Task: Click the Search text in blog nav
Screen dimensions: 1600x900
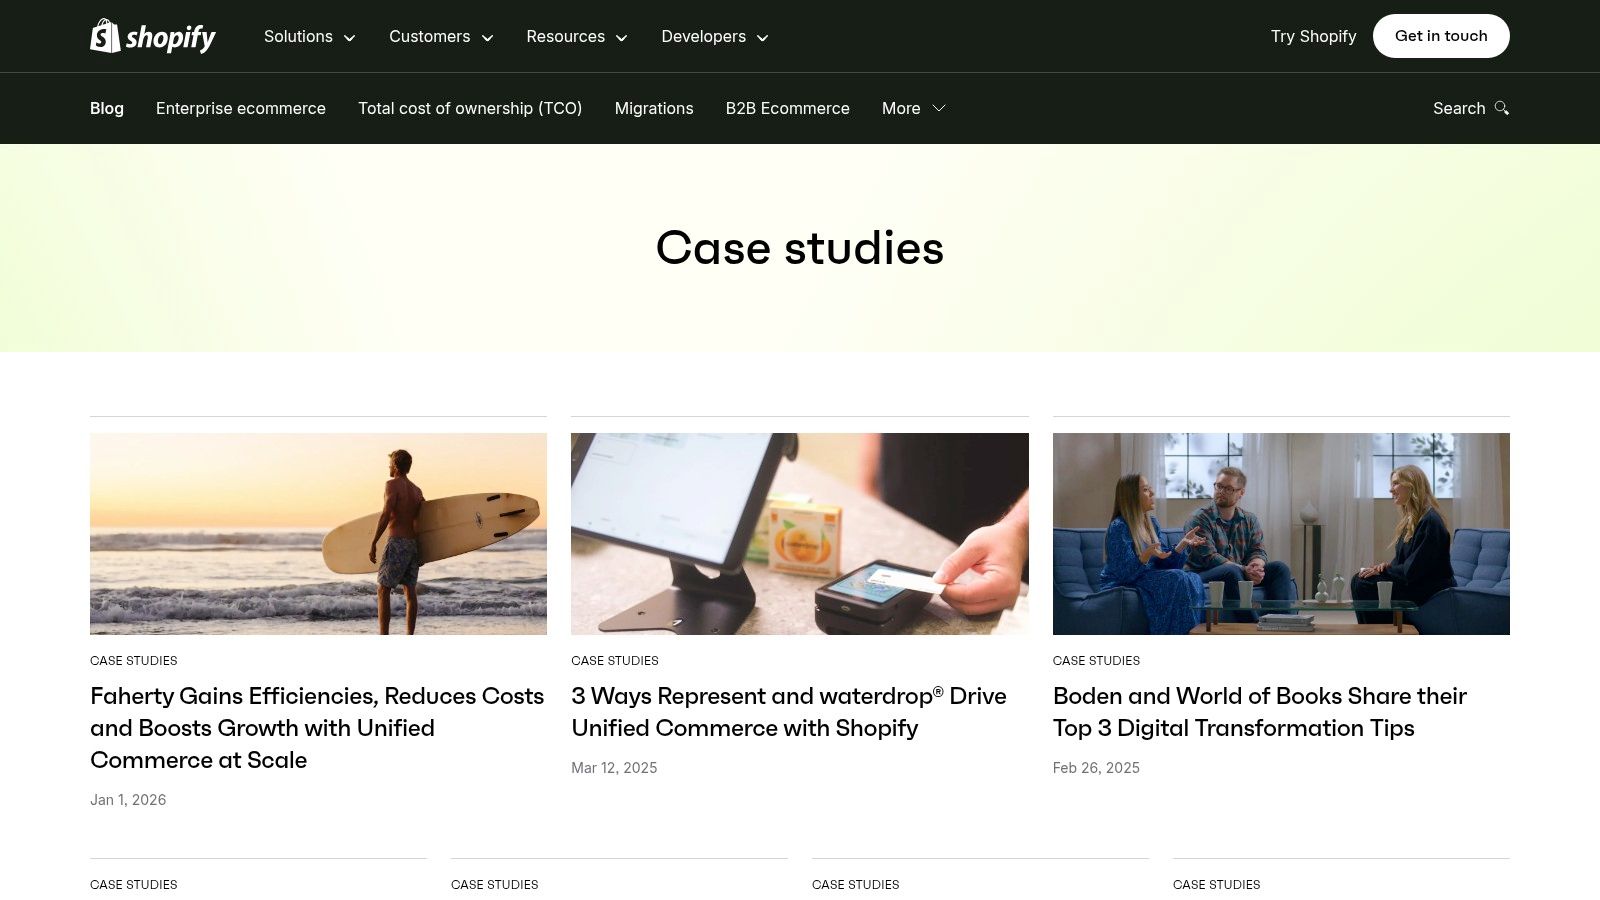Action: (x=1459, y=108)
